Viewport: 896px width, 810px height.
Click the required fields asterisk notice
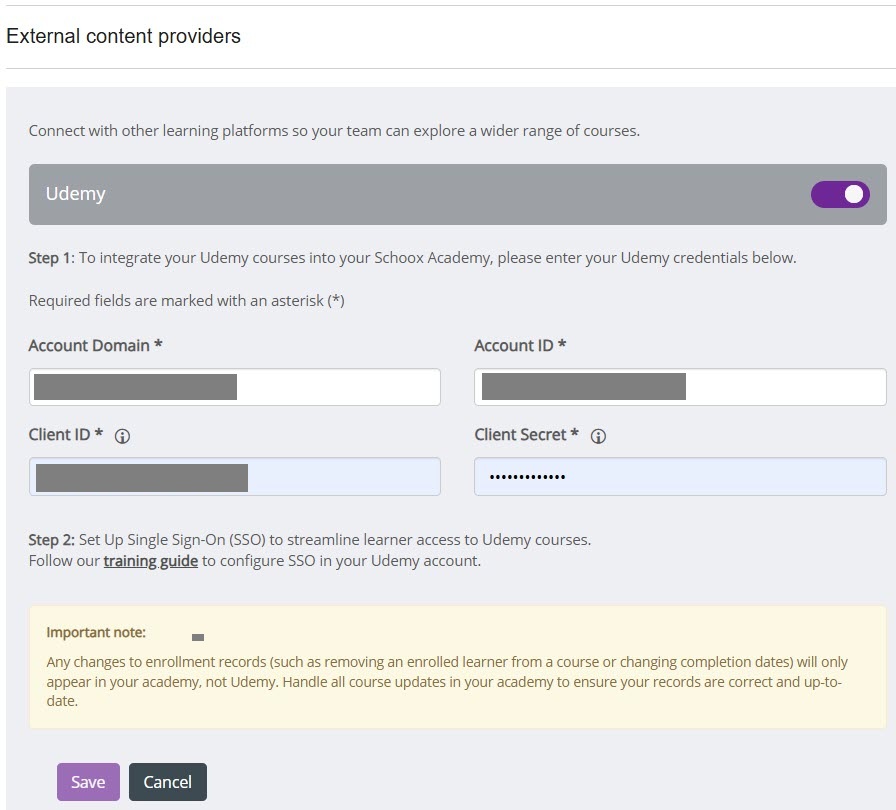(x=186, y=300)
